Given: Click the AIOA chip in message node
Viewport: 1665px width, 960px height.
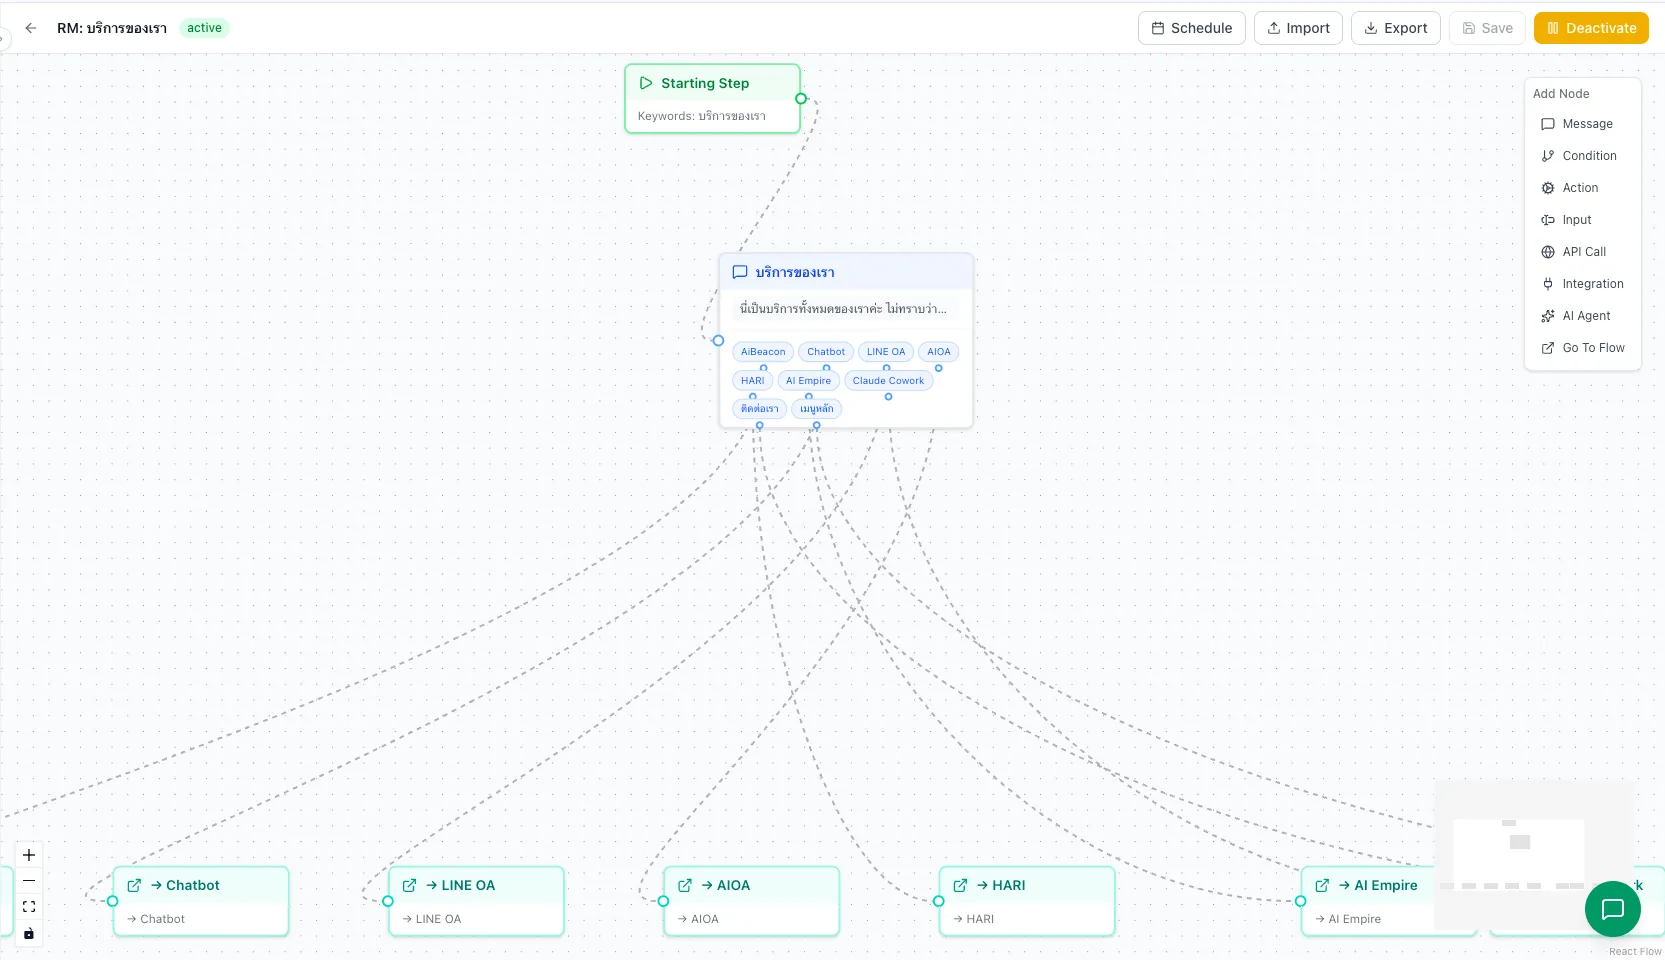Looking at the screenshot, I should [x=939, y=352].
